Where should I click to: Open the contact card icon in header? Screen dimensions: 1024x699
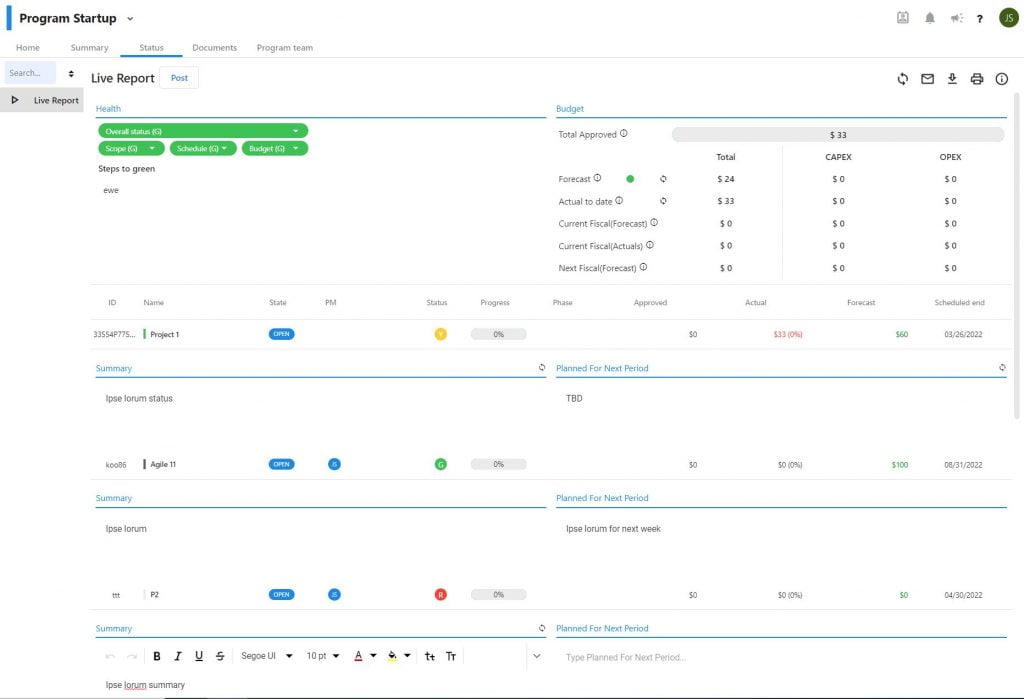(x=903, y=18)
